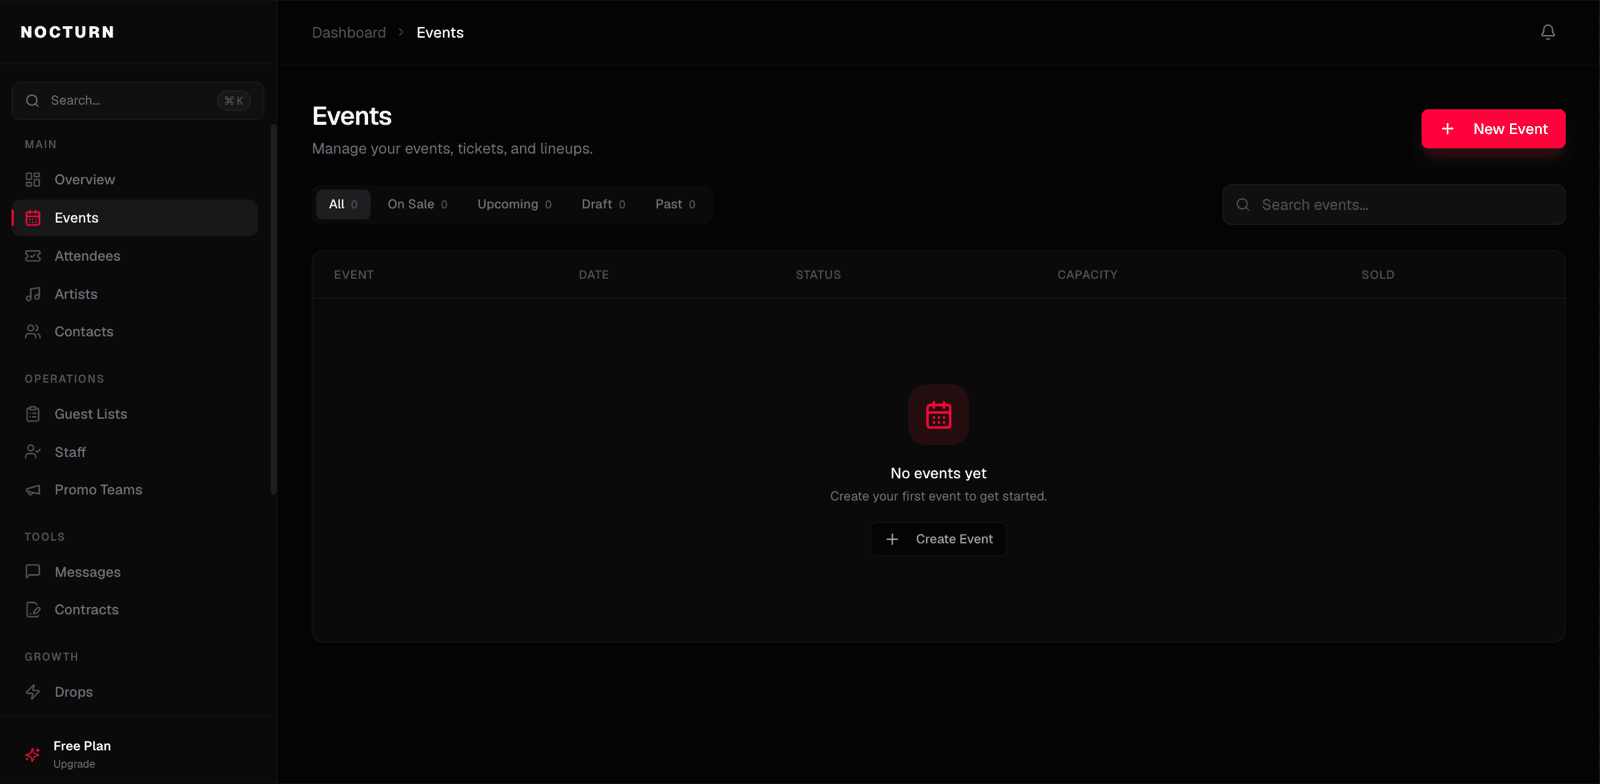Click the STATUS column header
This screenshot has height=784, width=1600.
point(818,275)
